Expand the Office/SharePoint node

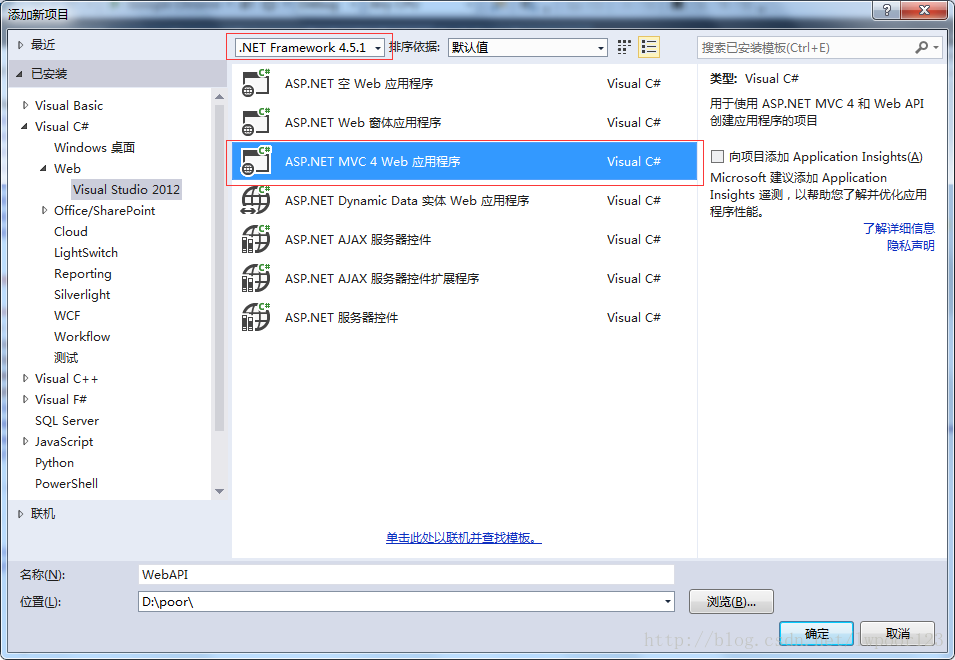pyautogui.click(x=44, y=211)
